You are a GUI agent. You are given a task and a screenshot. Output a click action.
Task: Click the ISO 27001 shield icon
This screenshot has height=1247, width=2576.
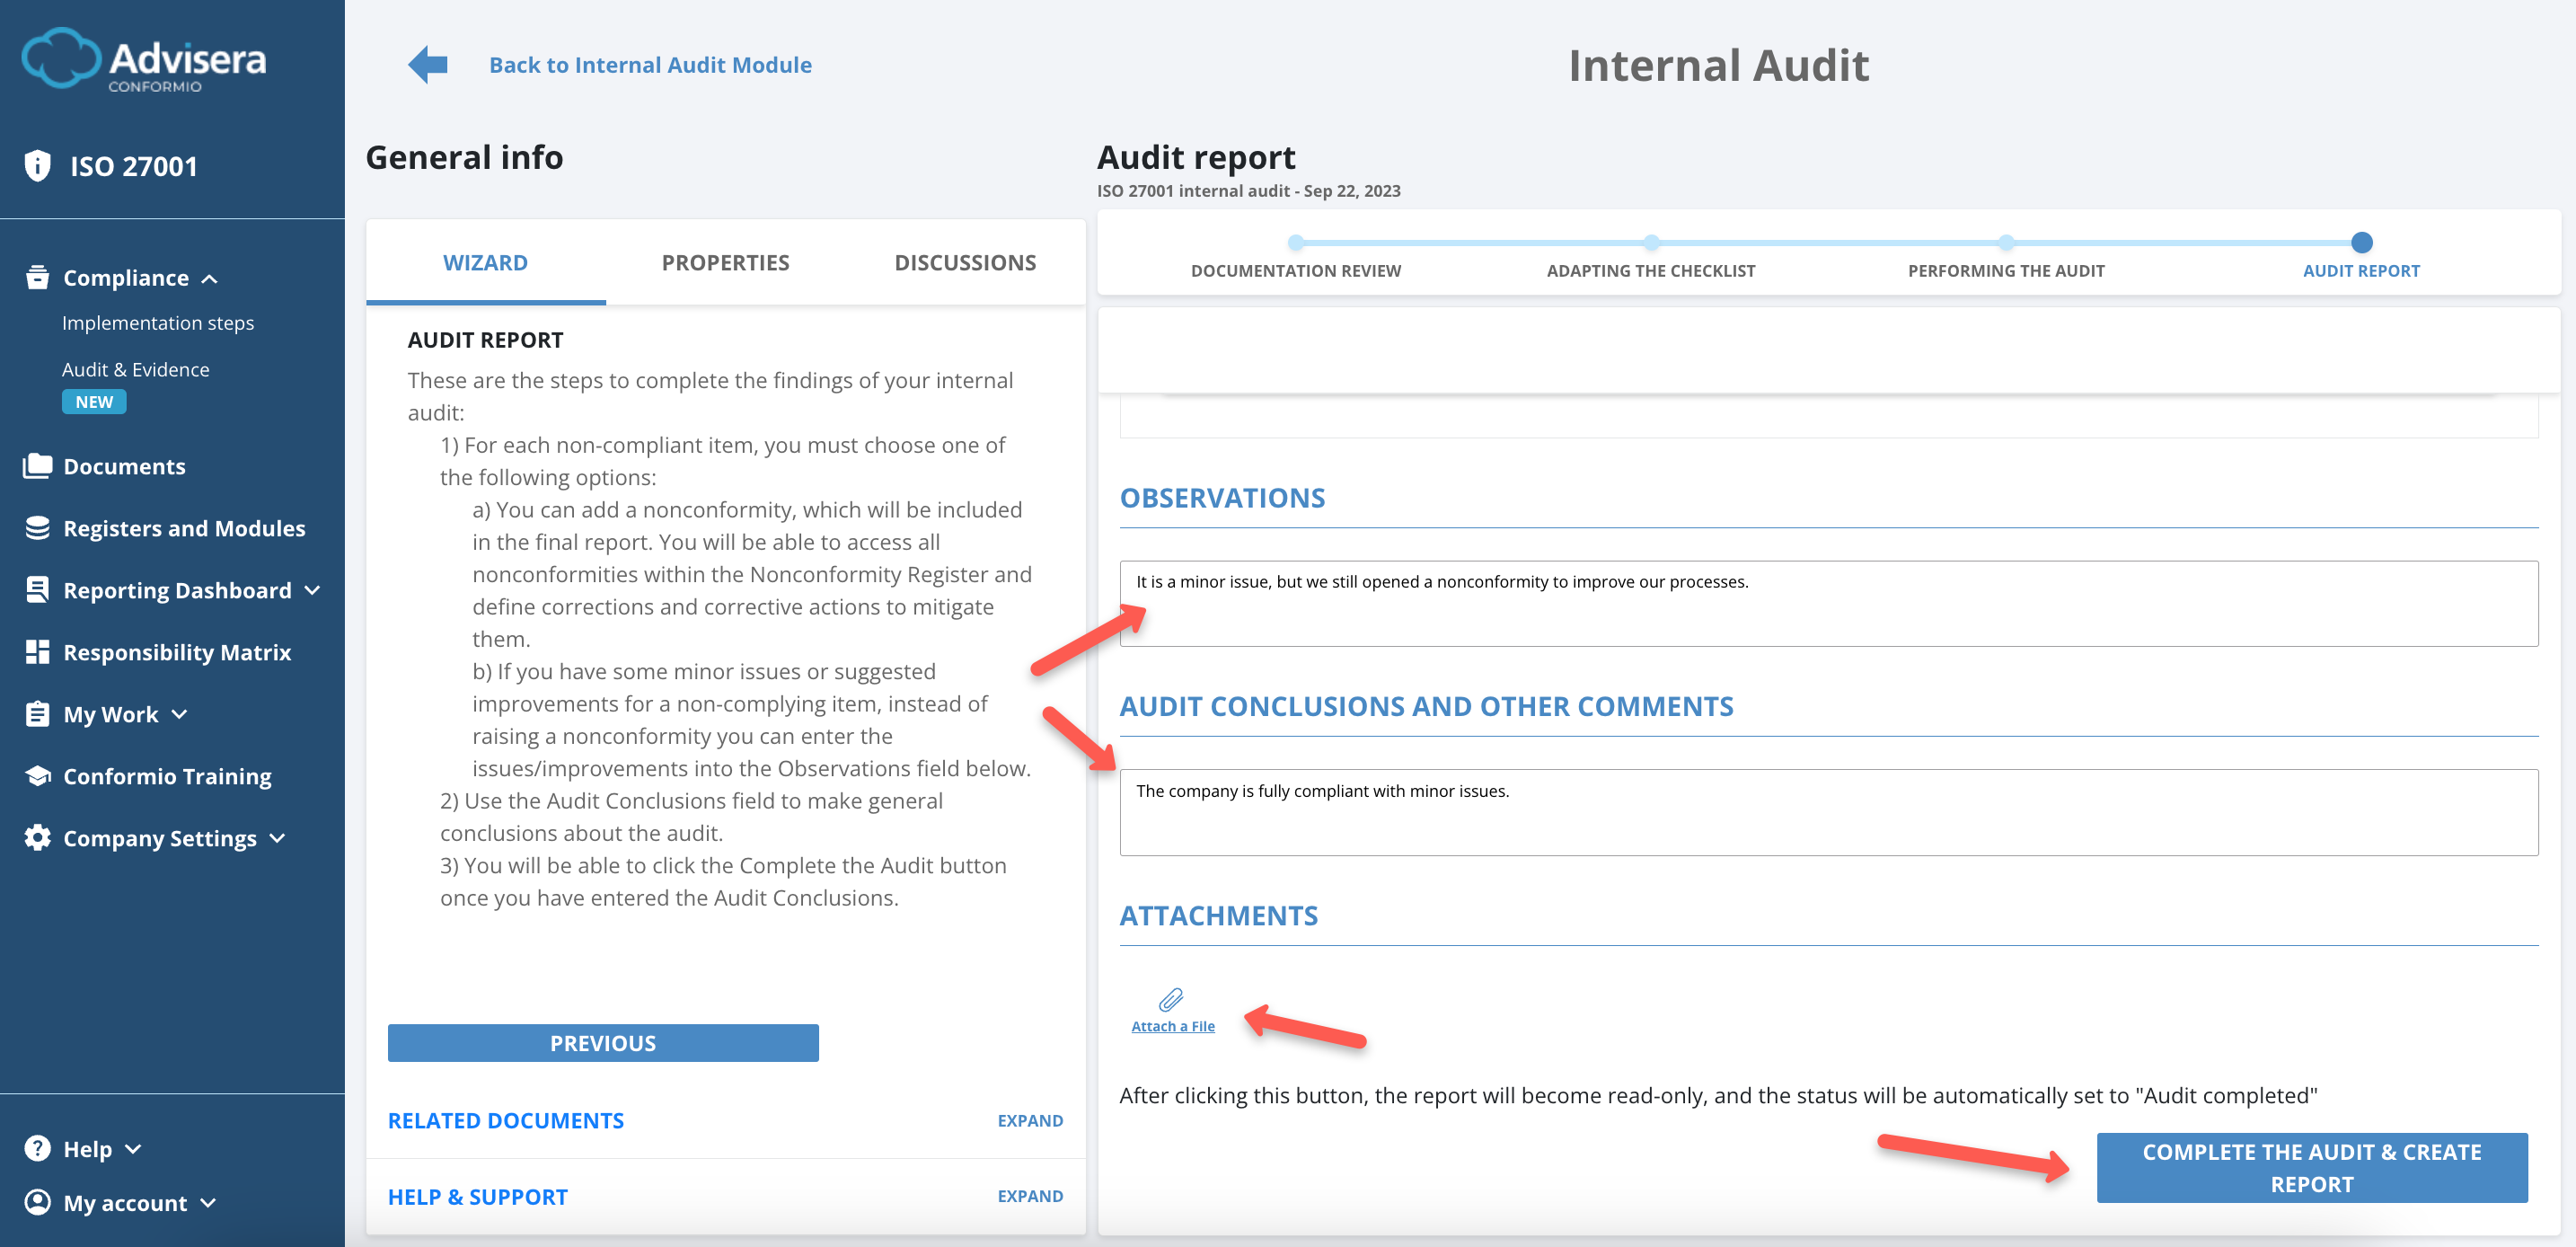coord(37,165)
